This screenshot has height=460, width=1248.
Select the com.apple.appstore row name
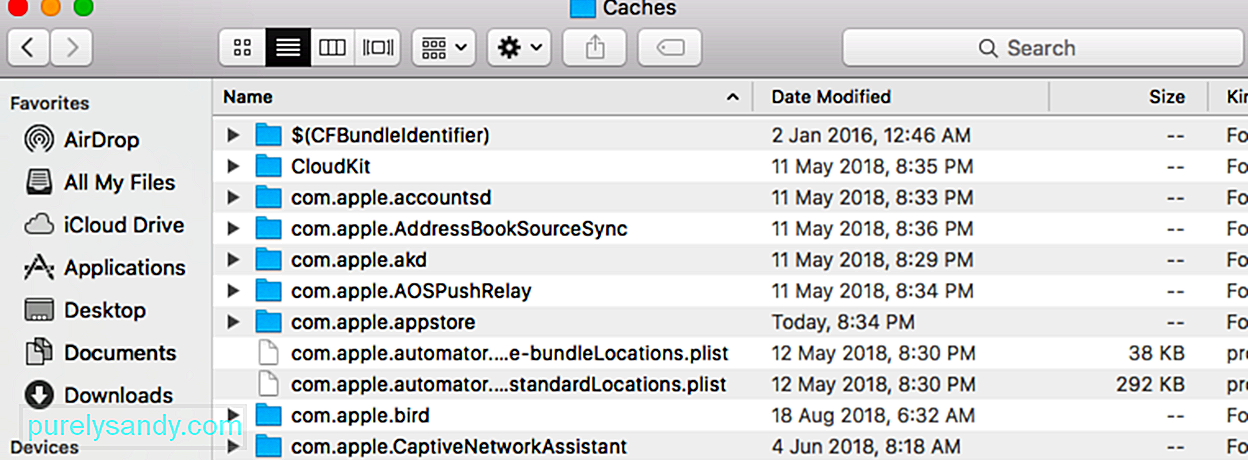[x=383, y=322]
